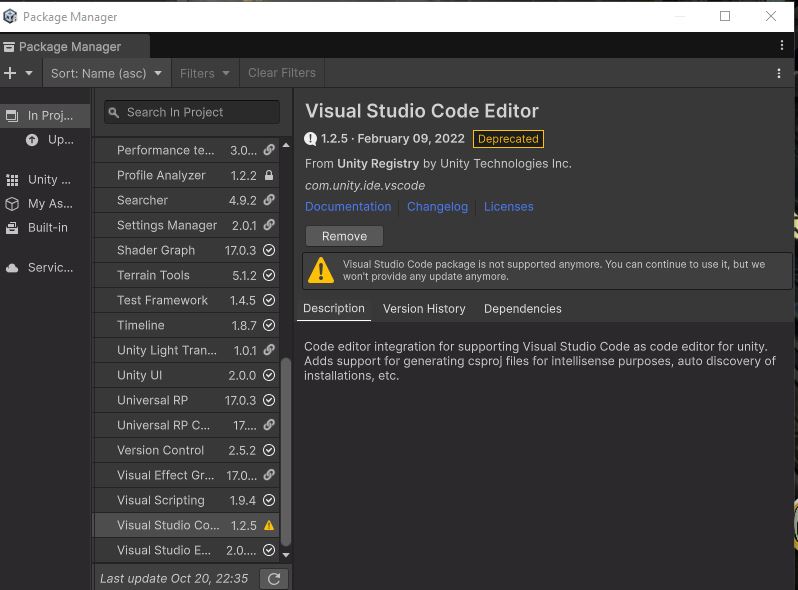Click the link icon on Unity Light Transport row
The image size is (798, 590).
[x=269, y=350]
